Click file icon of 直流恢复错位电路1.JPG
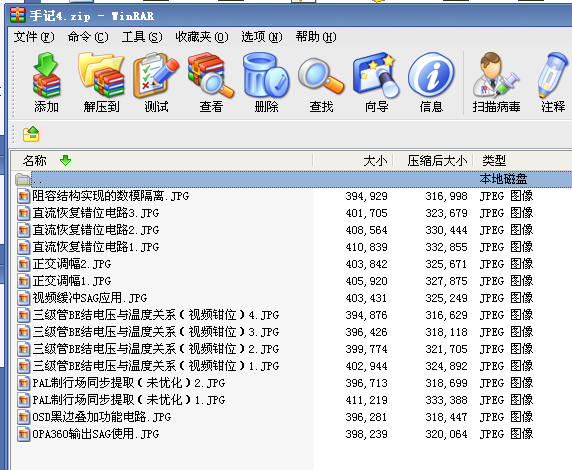Viewport: 572px width, 470px height. (23, 247)
